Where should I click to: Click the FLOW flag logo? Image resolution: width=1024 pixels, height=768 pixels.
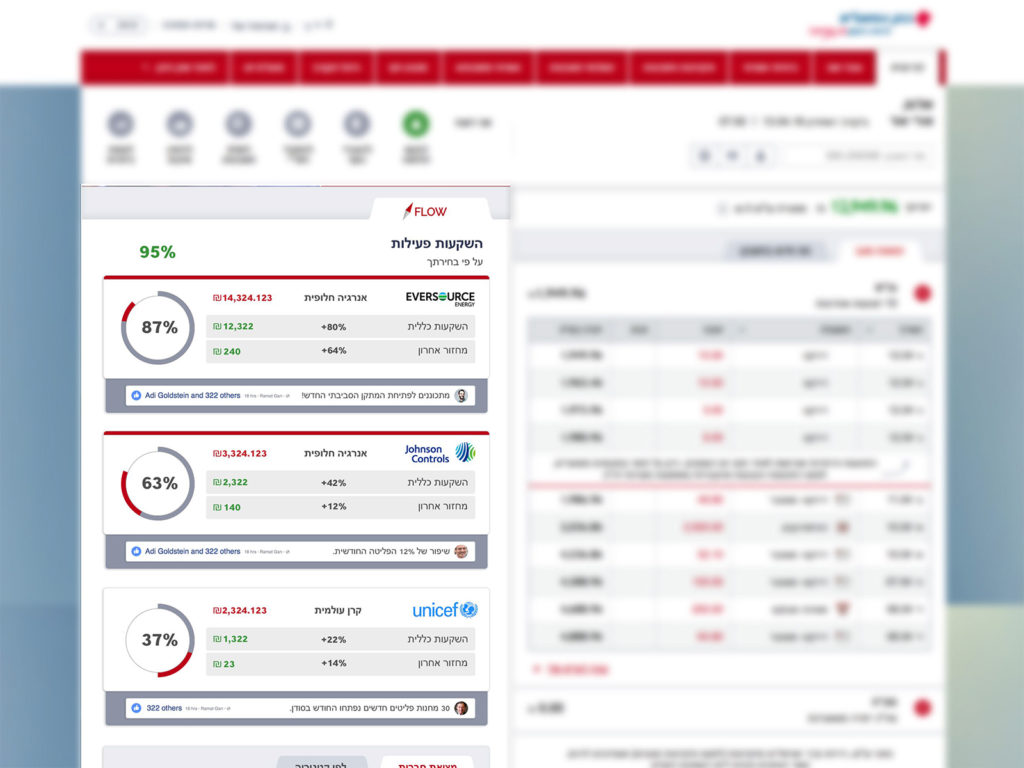click(424, 211)
